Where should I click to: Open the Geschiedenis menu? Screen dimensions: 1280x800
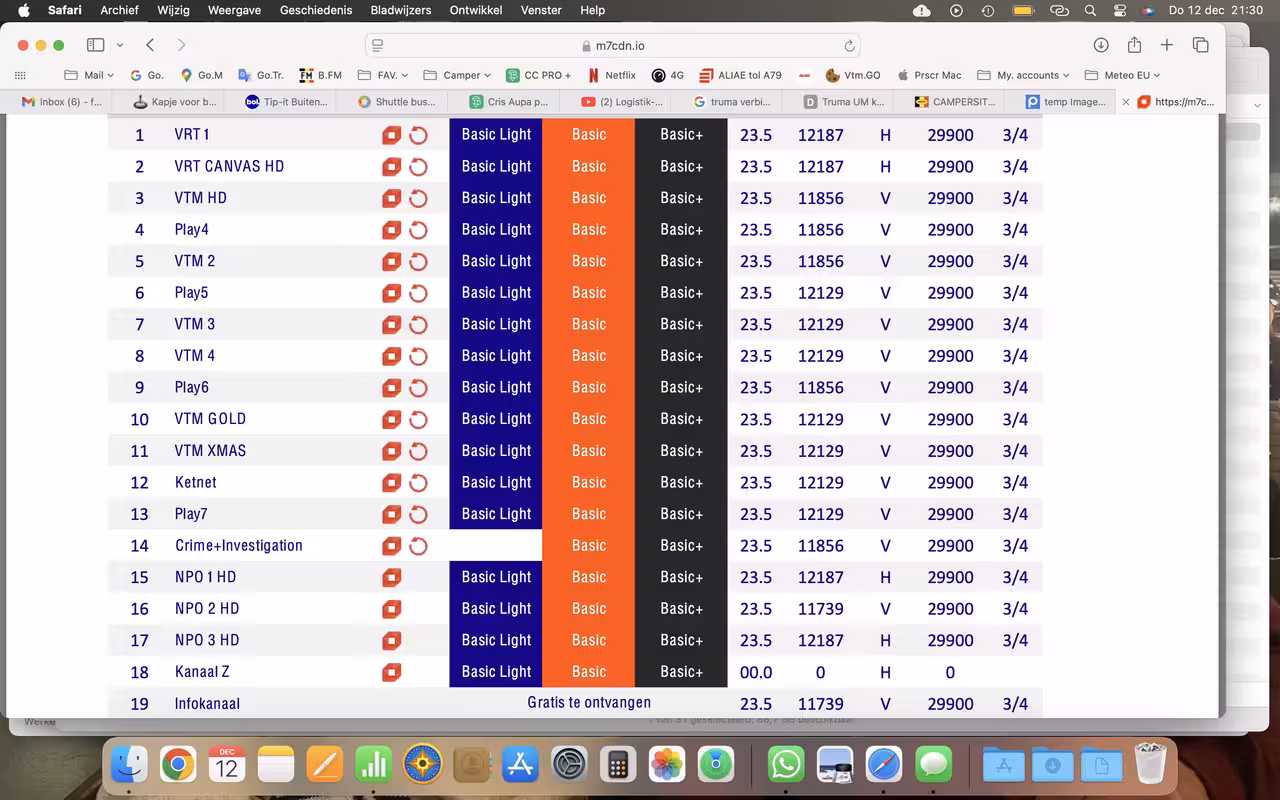tap(316, 10)
